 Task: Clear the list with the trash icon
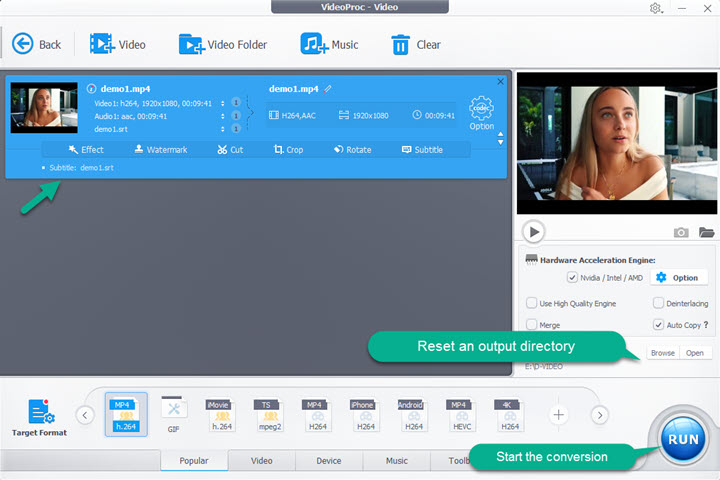pos(400,44)
